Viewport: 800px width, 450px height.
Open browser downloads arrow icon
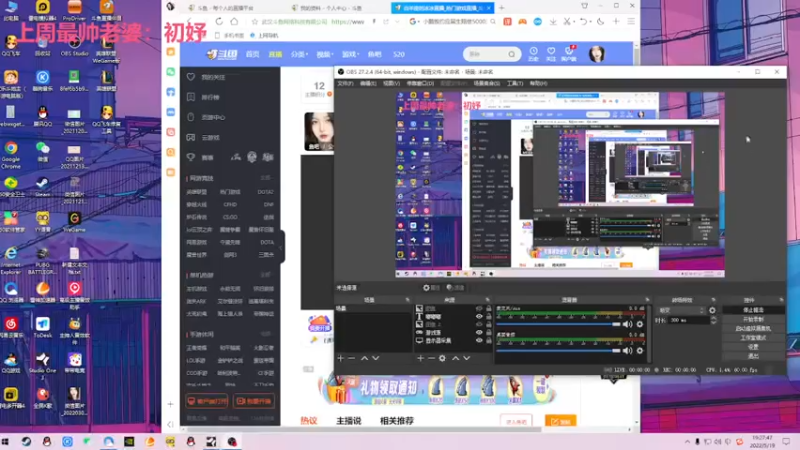pos(553,21)
